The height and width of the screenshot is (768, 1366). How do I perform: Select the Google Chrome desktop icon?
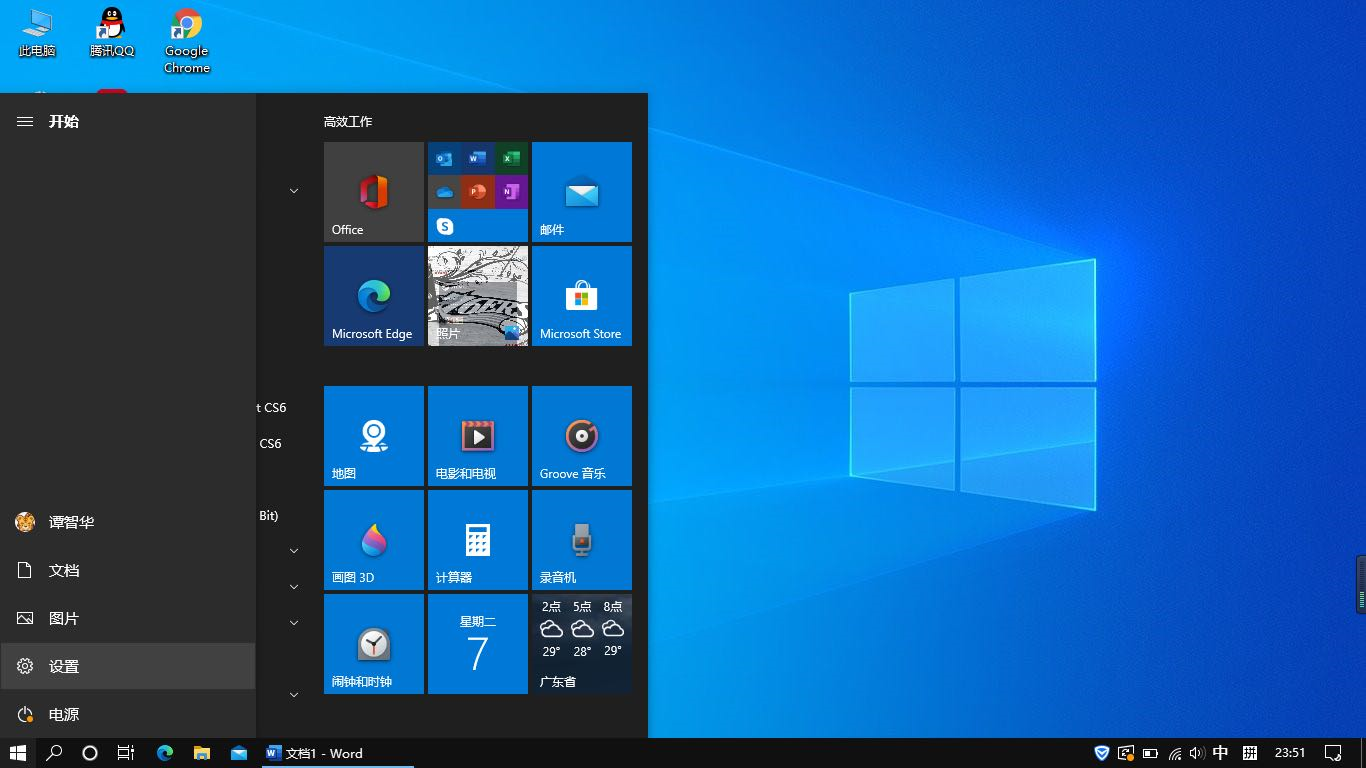pos(187,41)
